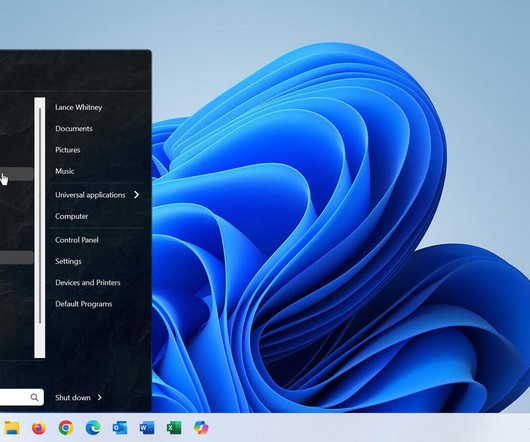Launch Firefox from the taskbar

(39, 427)
